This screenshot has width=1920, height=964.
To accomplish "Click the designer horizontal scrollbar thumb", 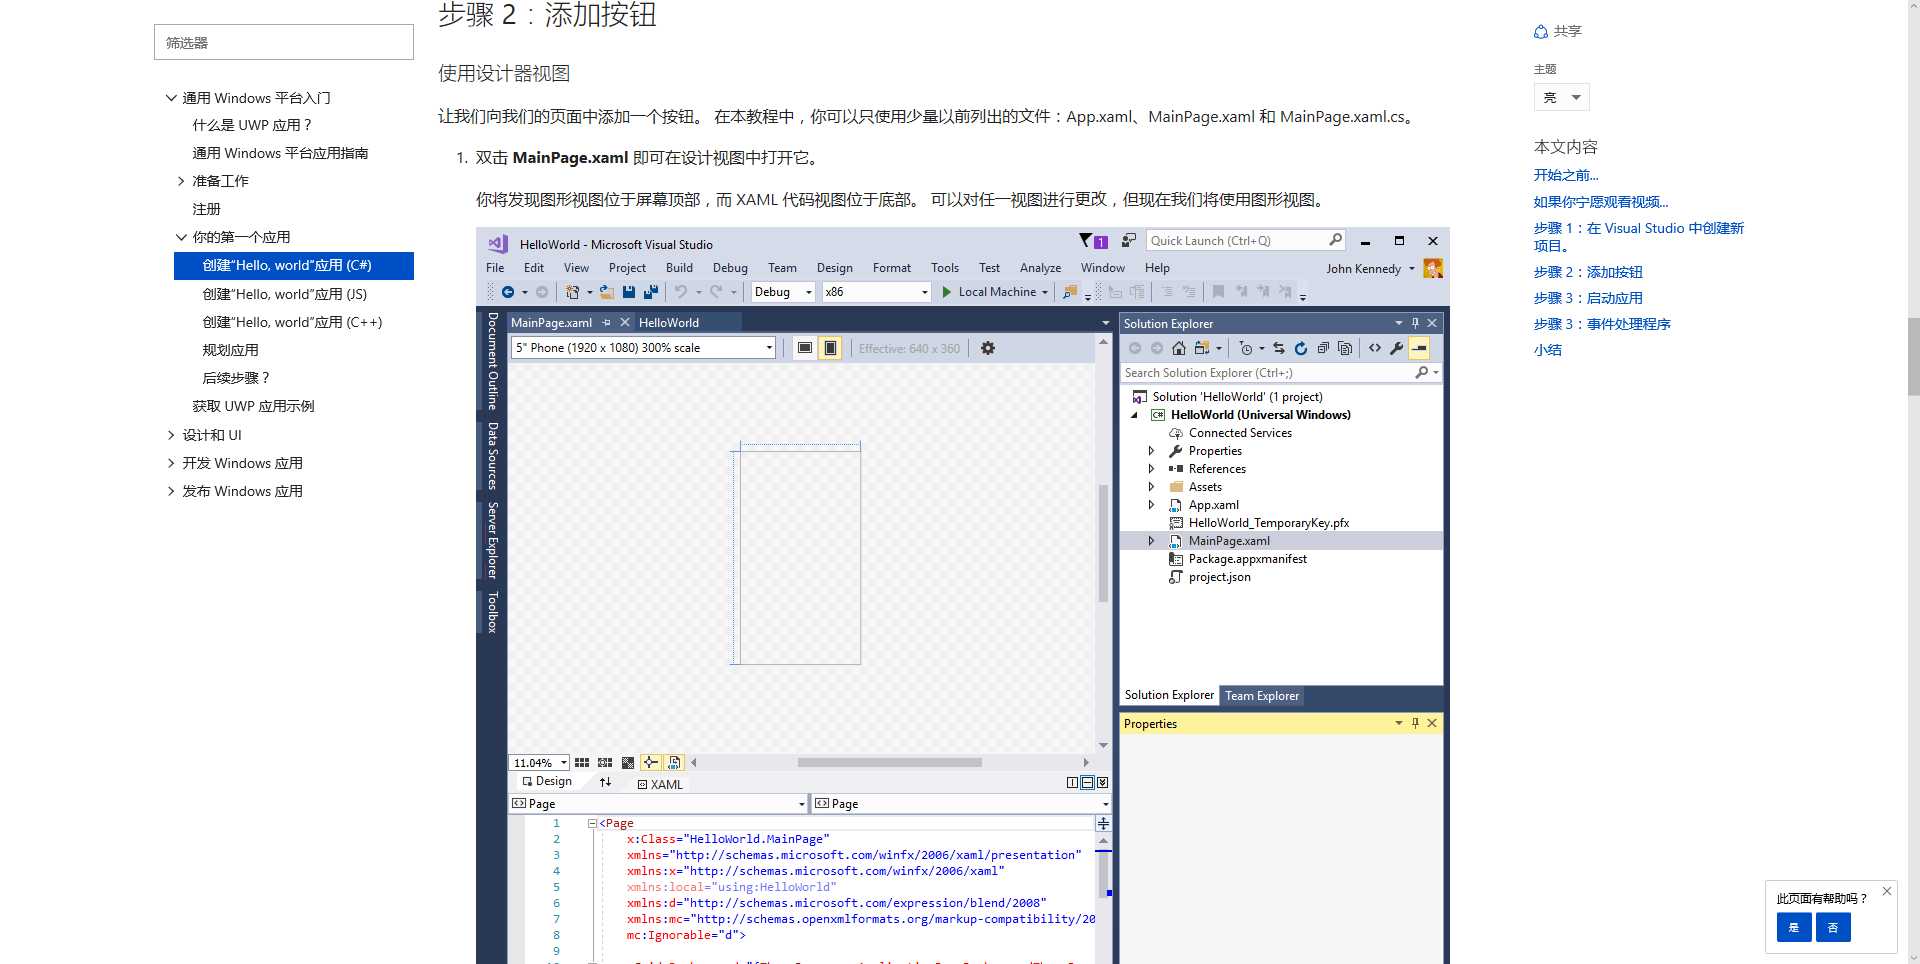I will click(x=889, y=762).
